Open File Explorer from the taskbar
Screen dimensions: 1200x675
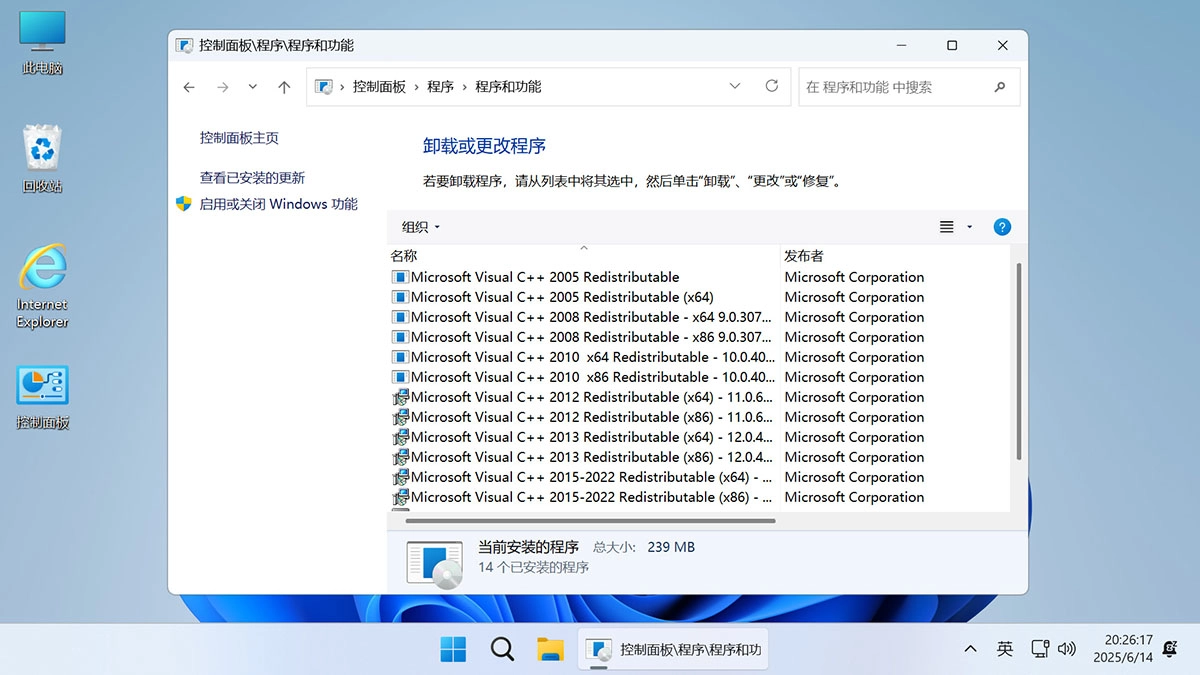[549, 649]
